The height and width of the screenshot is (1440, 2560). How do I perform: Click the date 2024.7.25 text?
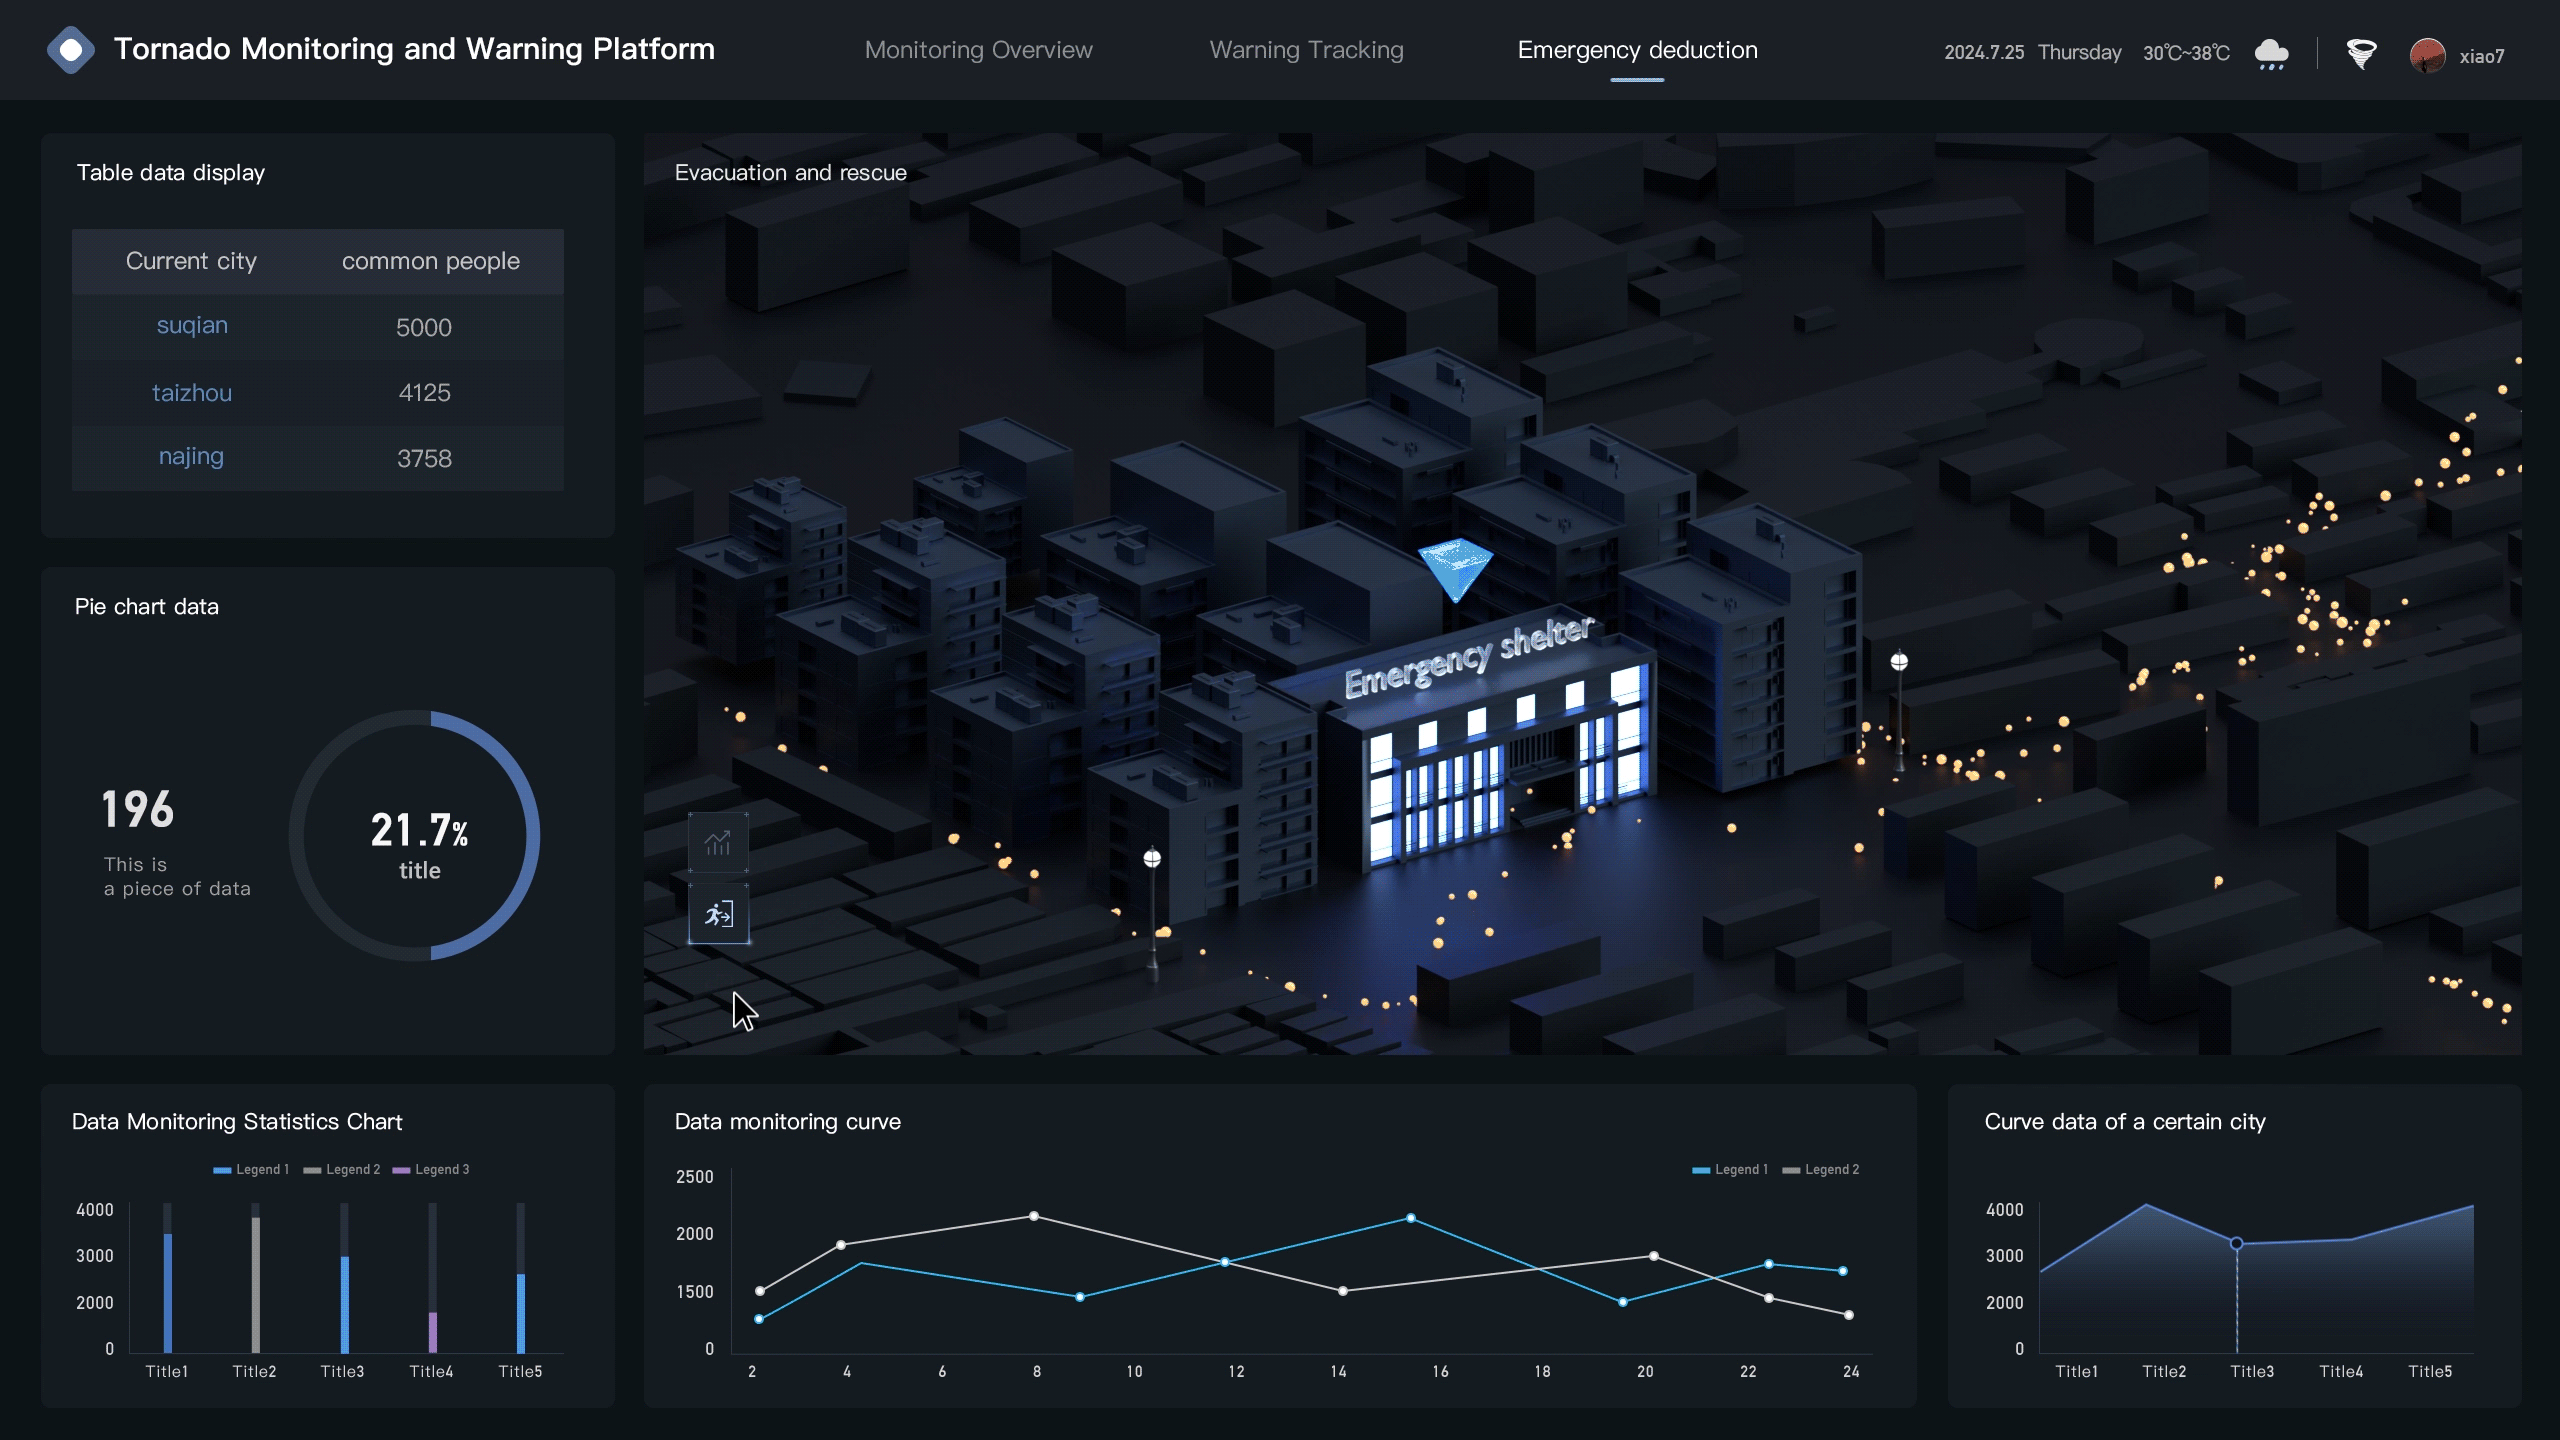click(x=1984, y=52)
